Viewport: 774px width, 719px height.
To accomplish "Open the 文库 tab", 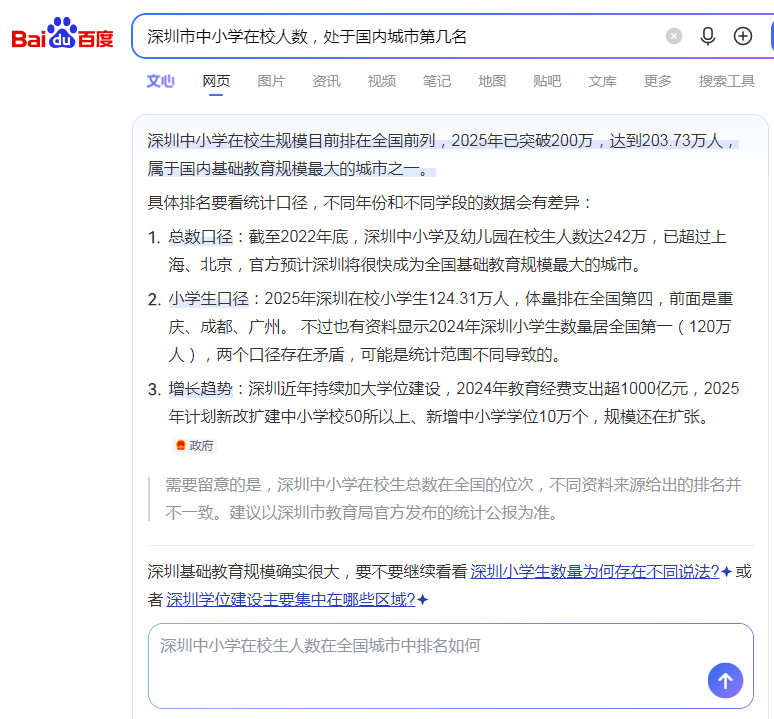I will pyautogui.click(x=602, y=81).
